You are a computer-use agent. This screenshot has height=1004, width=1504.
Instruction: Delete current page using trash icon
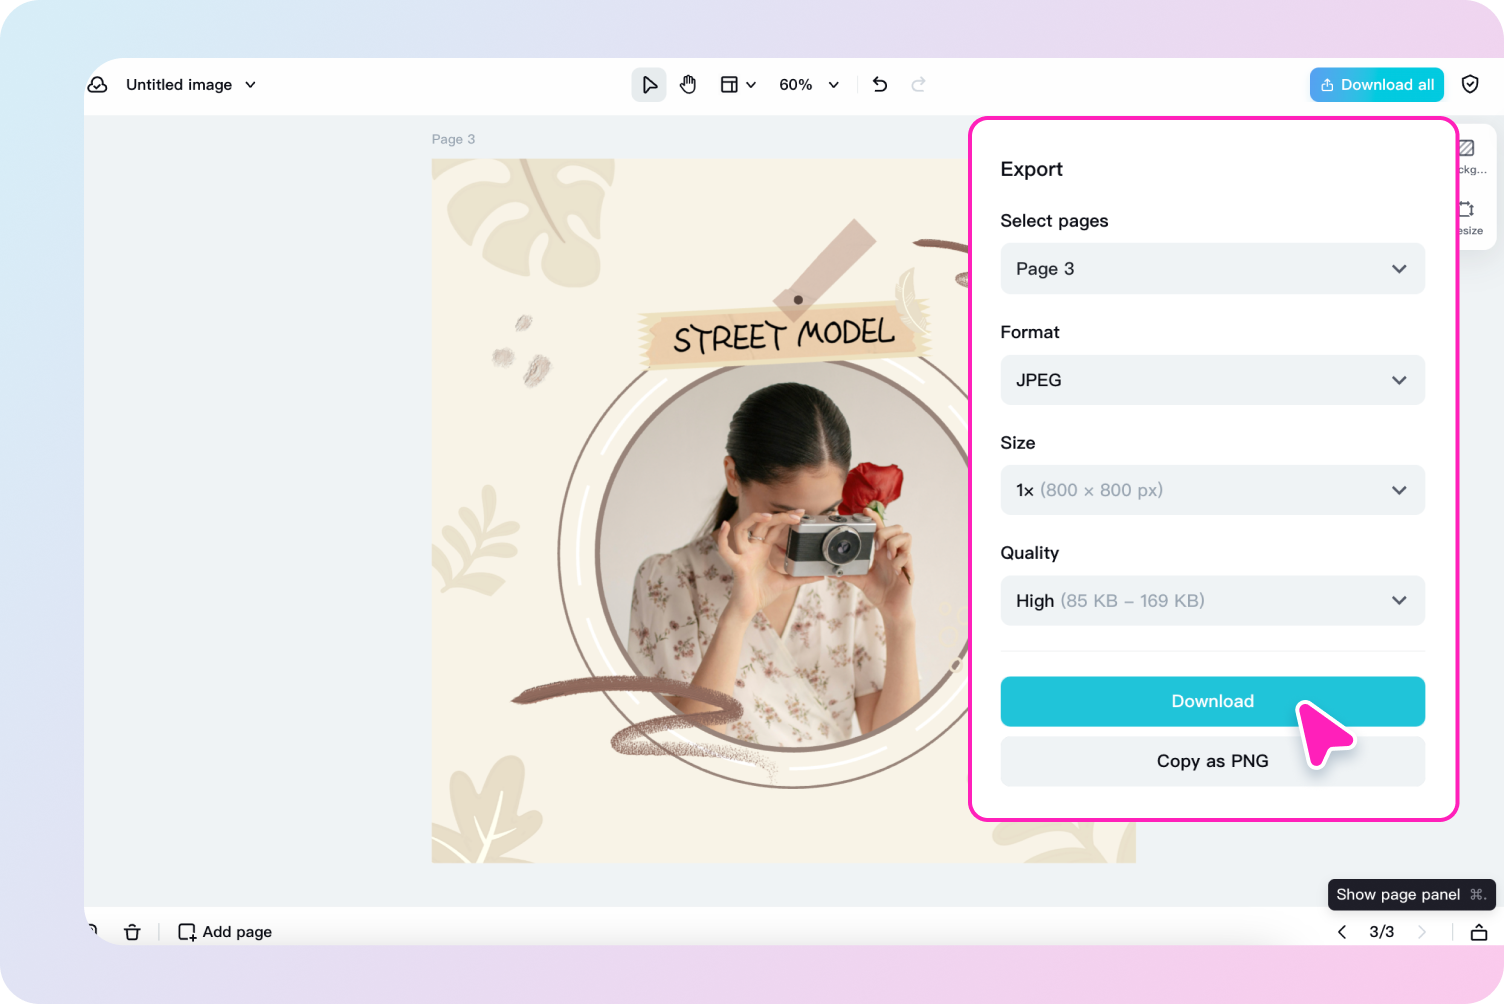pos(132,931)
